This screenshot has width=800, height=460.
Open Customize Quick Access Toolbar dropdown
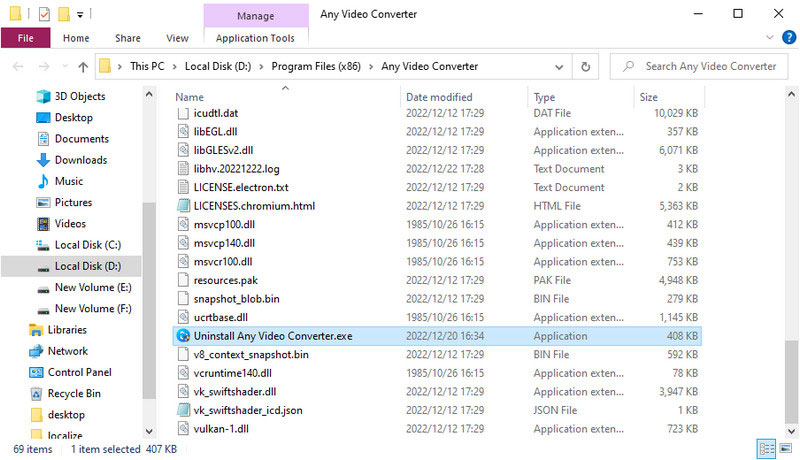(80, 15)
